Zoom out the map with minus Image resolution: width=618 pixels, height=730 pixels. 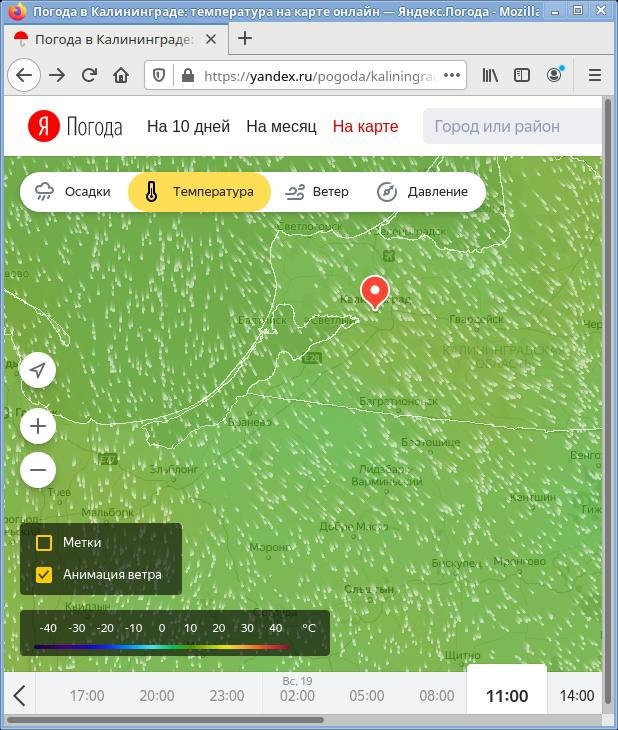(x=38, y=470)
